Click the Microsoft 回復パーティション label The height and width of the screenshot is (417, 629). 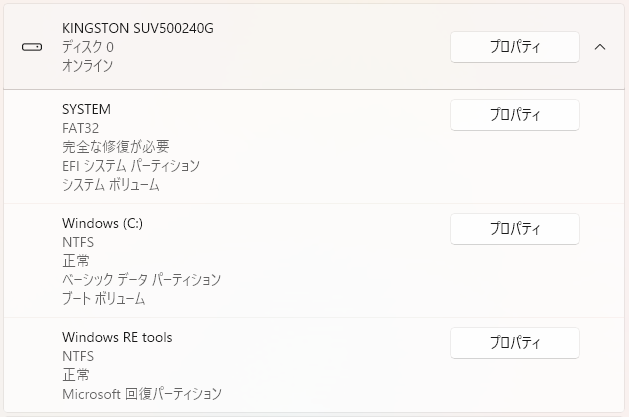tap(141, 394)
